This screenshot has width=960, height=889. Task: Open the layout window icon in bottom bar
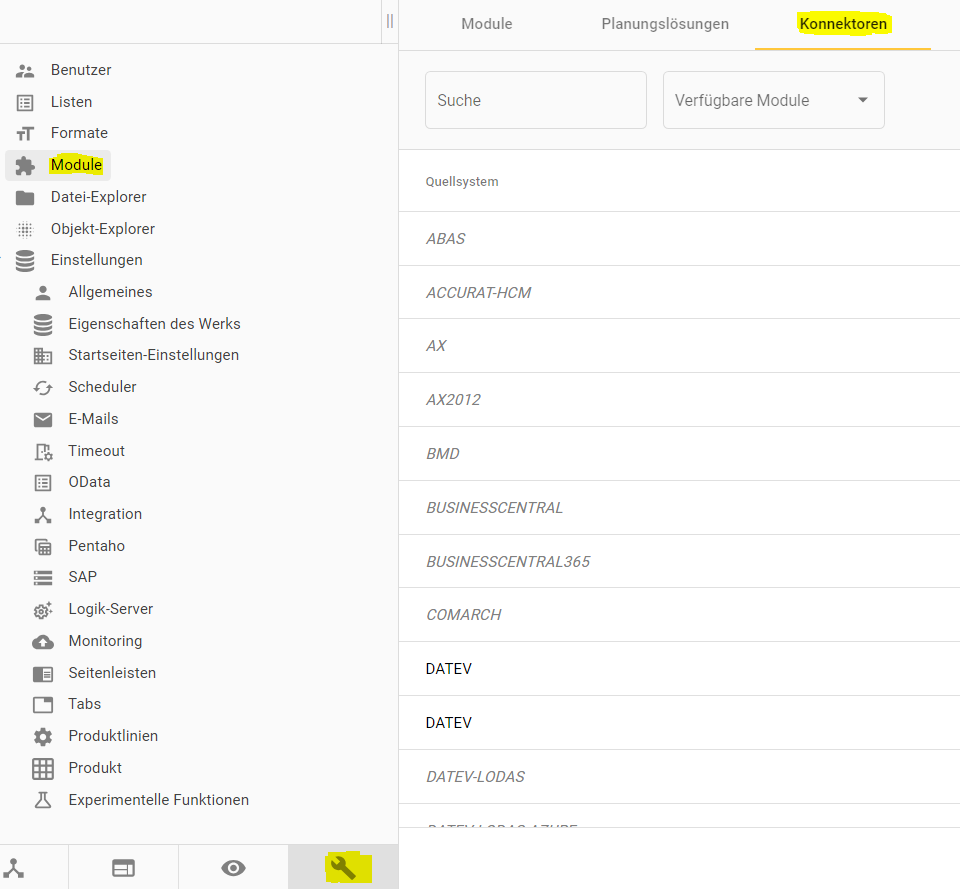(123, 868)
